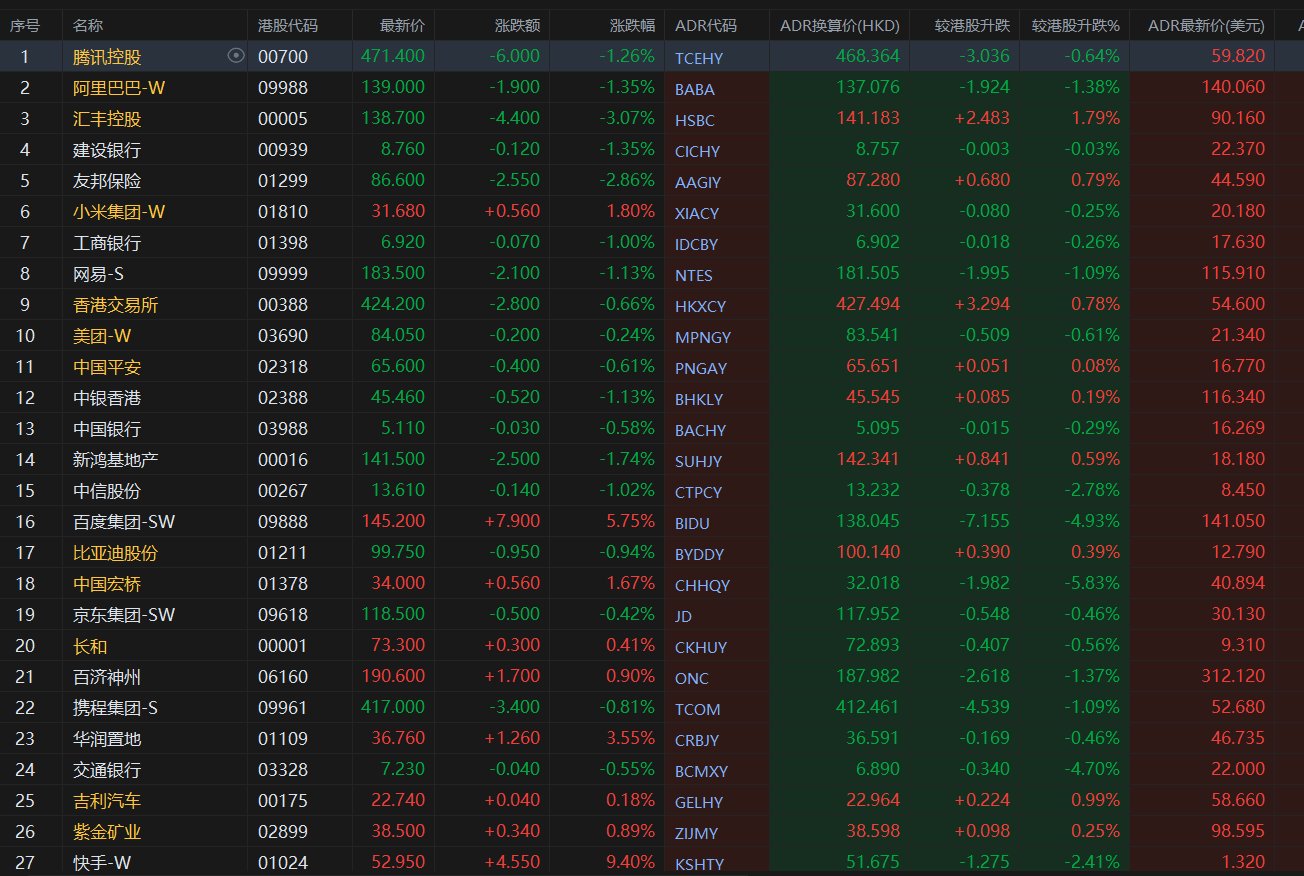Sort by the ADR最新价(美元) column header
This screenshot has height=876, width=1304.
click(1206, 25)
